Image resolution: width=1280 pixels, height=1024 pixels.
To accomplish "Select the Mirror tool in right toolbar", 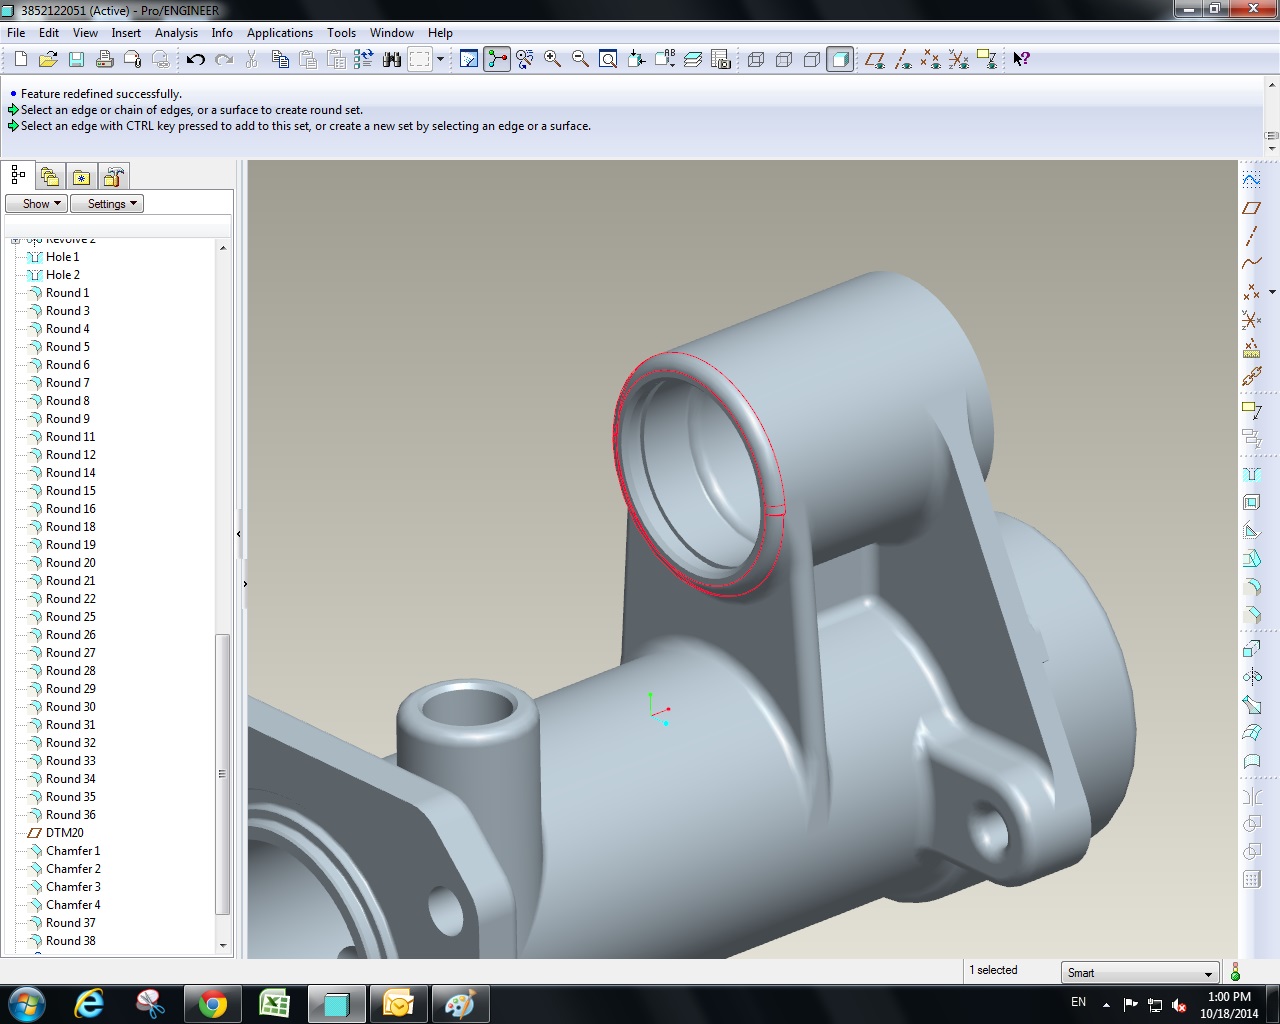I will point(1251,796).
